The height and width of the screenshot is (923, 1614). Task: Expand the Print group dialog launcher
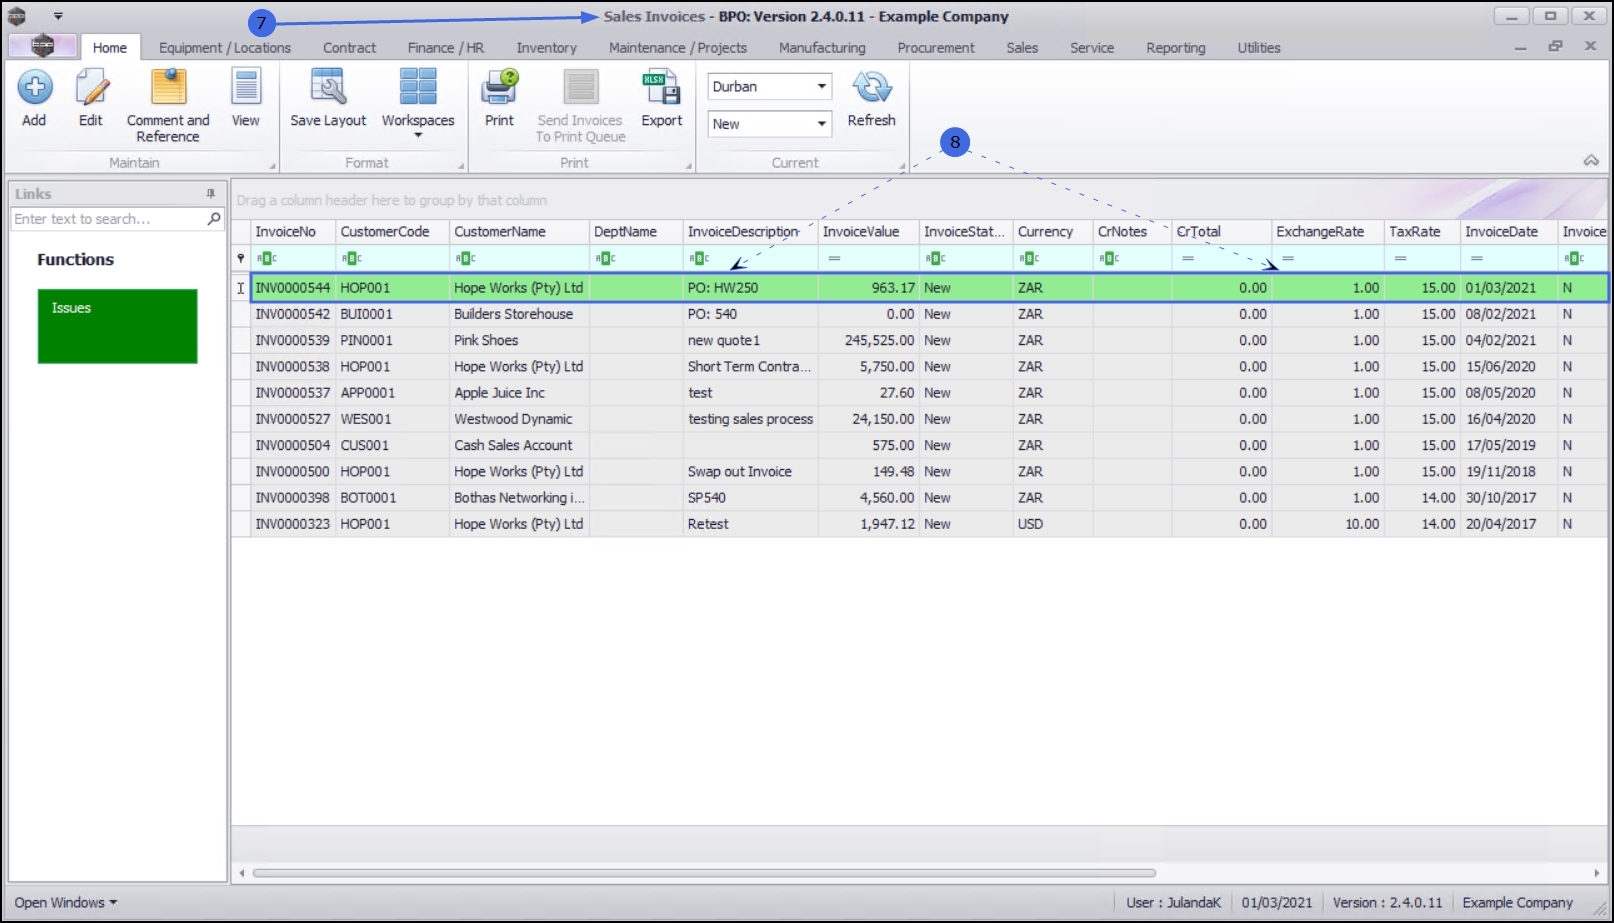tap(688, 166)
